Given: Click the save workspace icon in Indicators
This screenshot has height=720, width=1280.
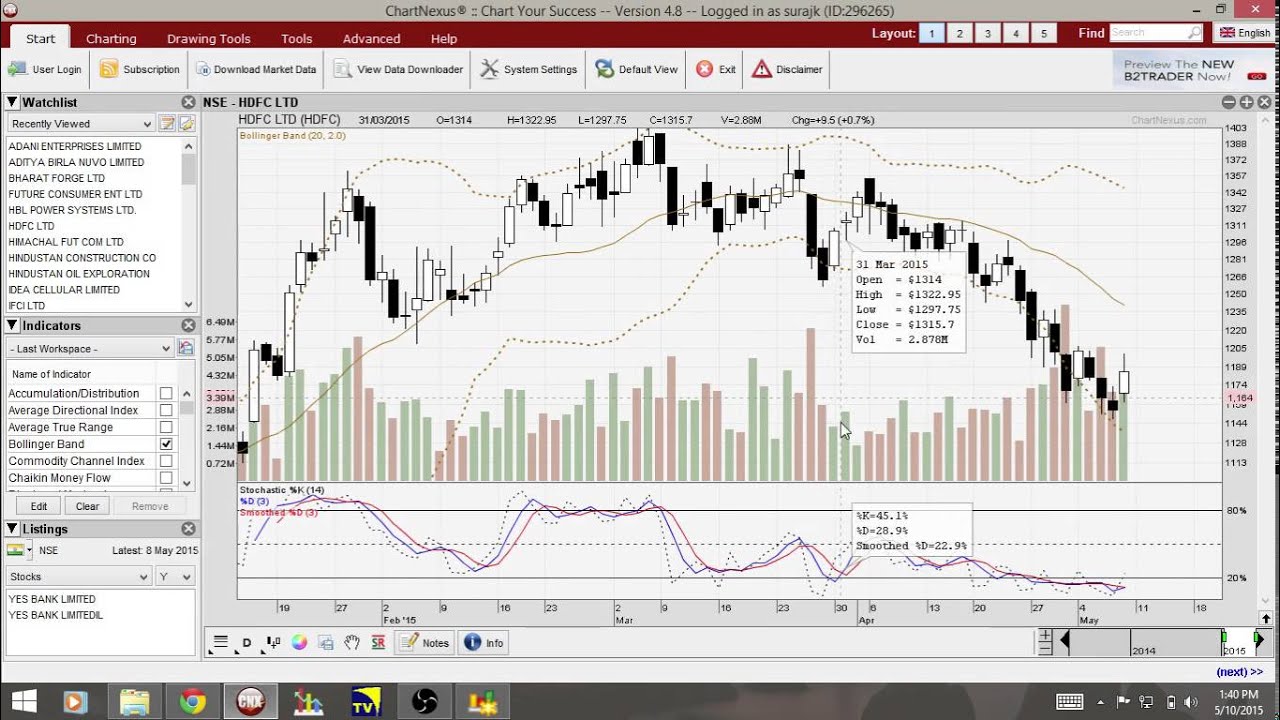Looking at the screenshot, I should [x=186, y=348].
